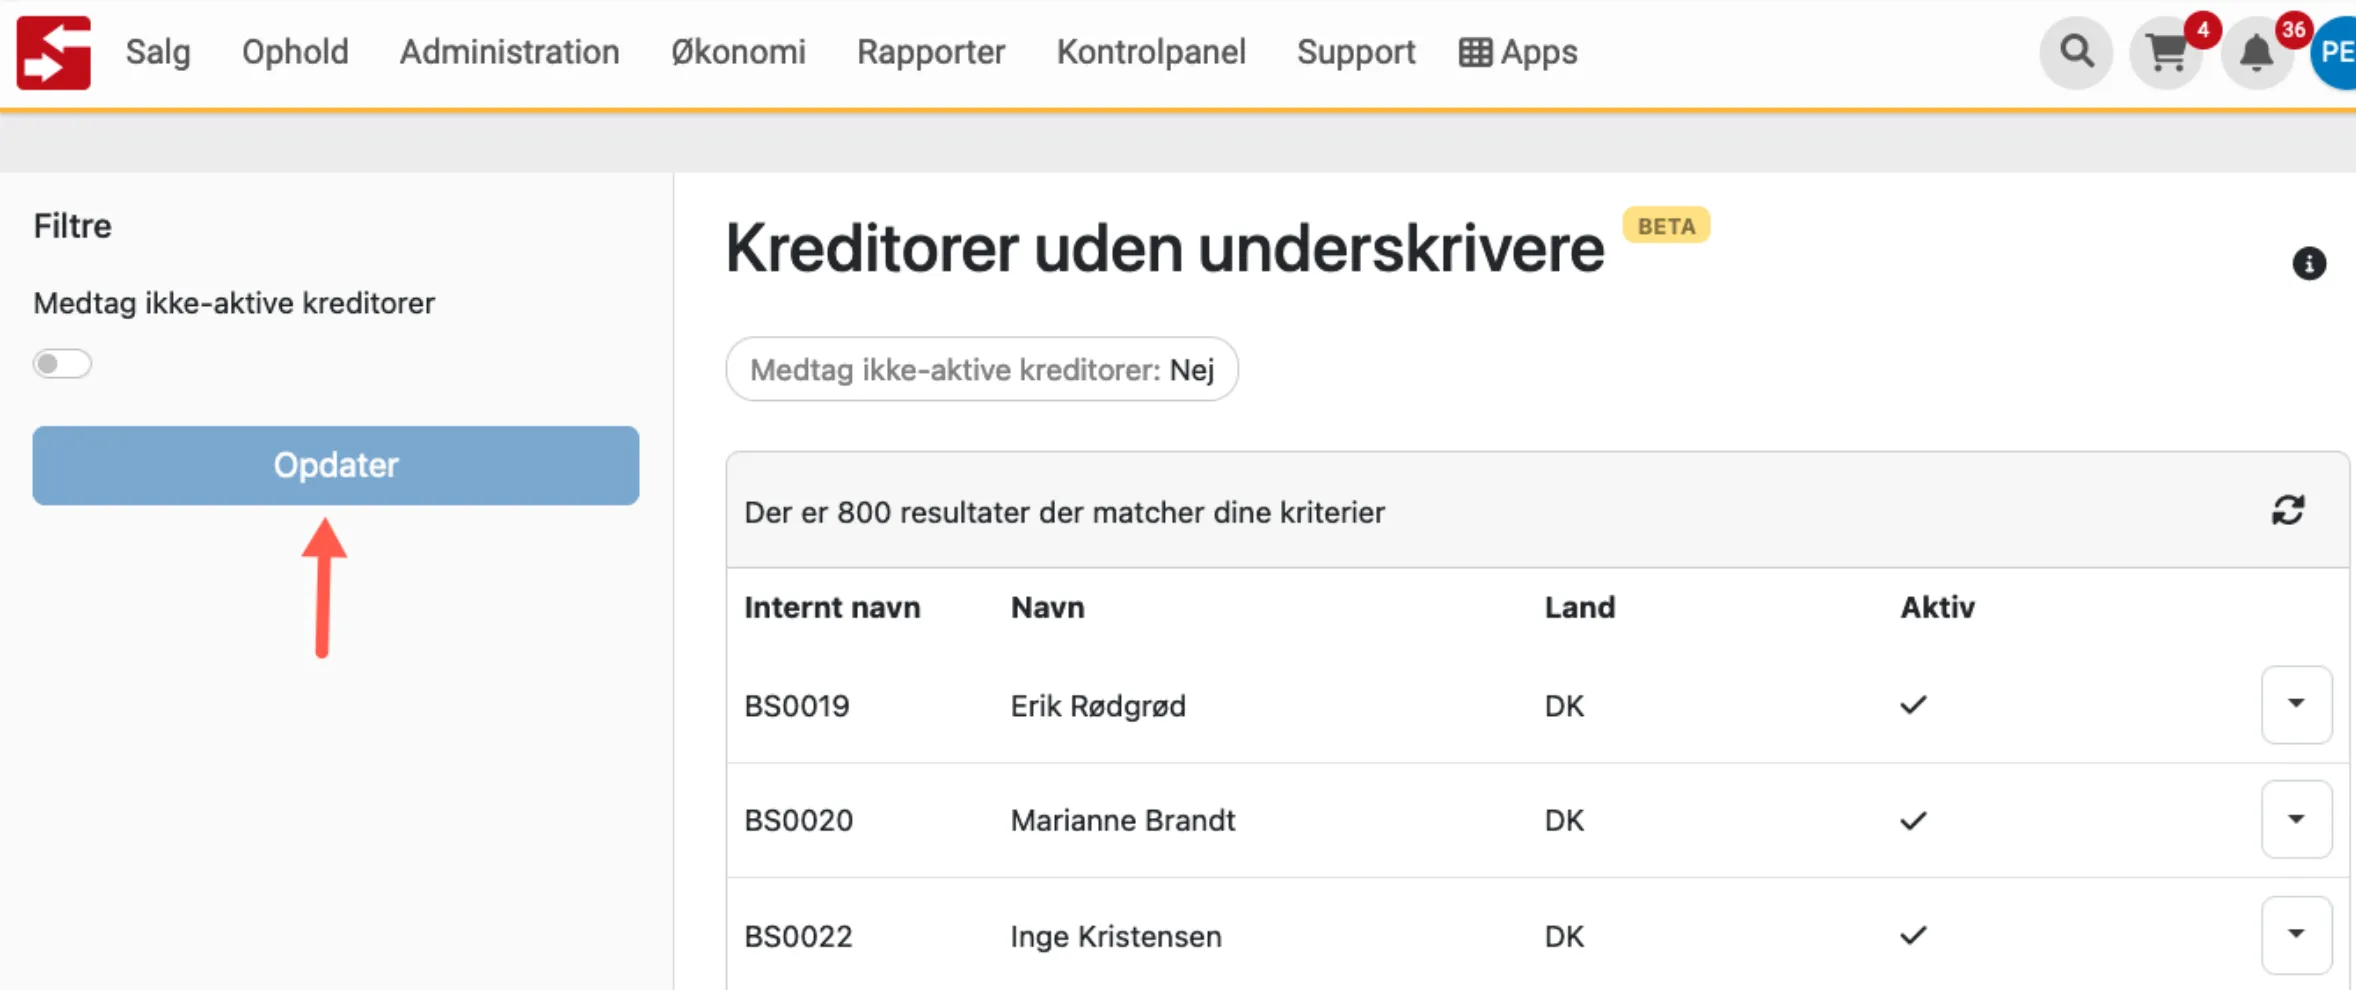2356x990 pixels.
Task: Open the Apps grid menu
Action: 1518,52
